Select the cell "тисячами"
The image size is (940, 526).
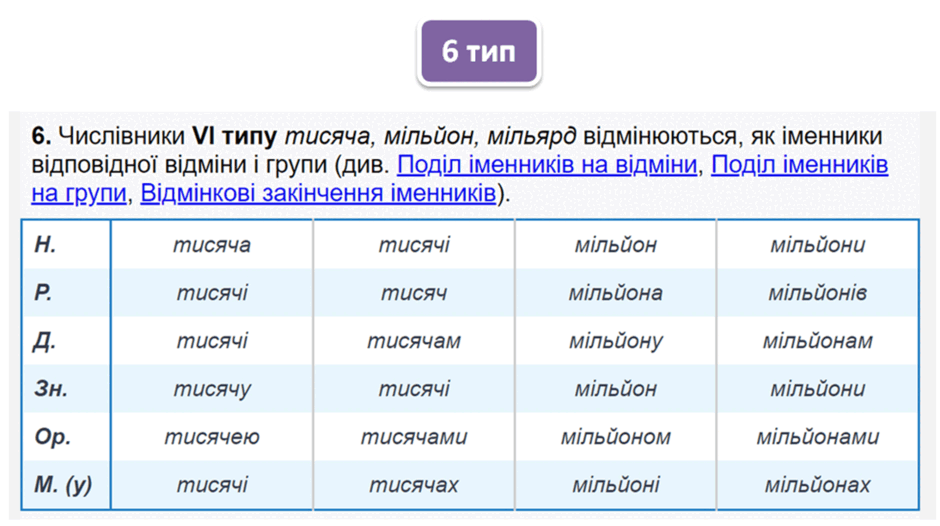pos(414,437)
